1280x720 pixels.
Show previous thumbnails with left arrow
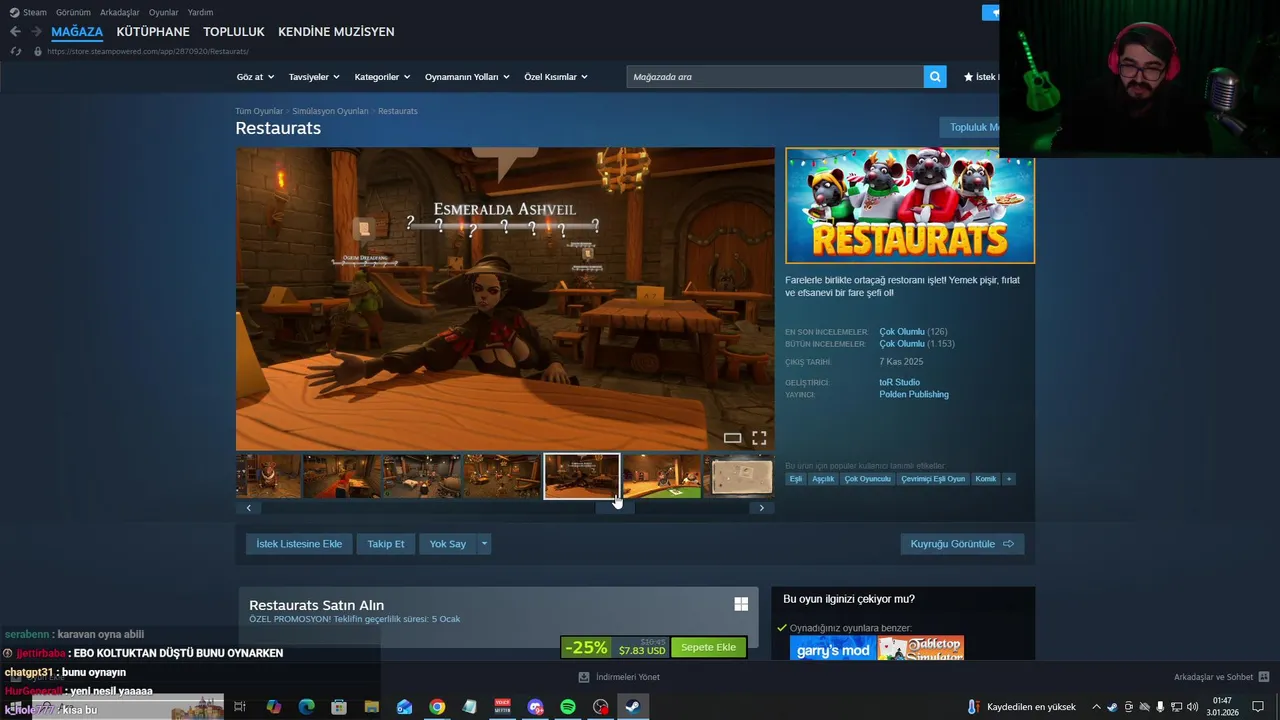249,508
